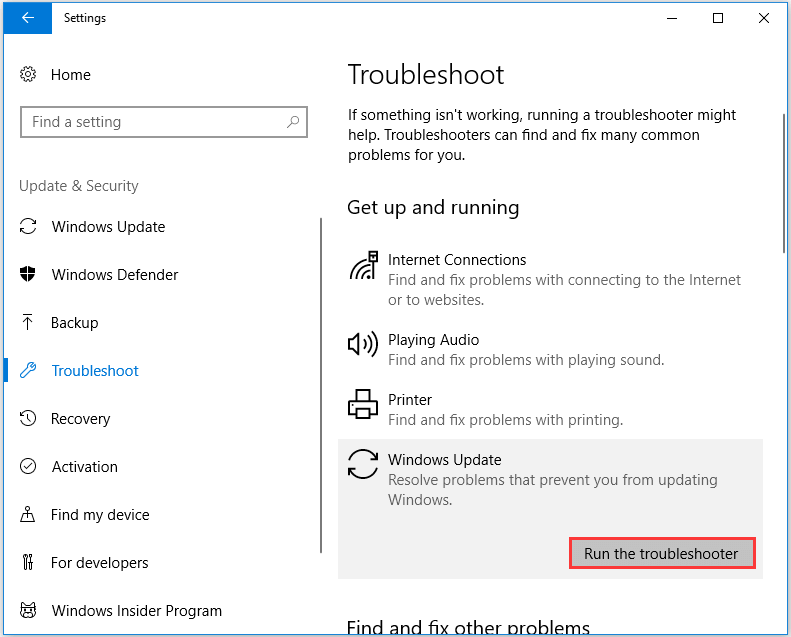
Task: Click the Windows Defender shield icon
Action: 28,274
